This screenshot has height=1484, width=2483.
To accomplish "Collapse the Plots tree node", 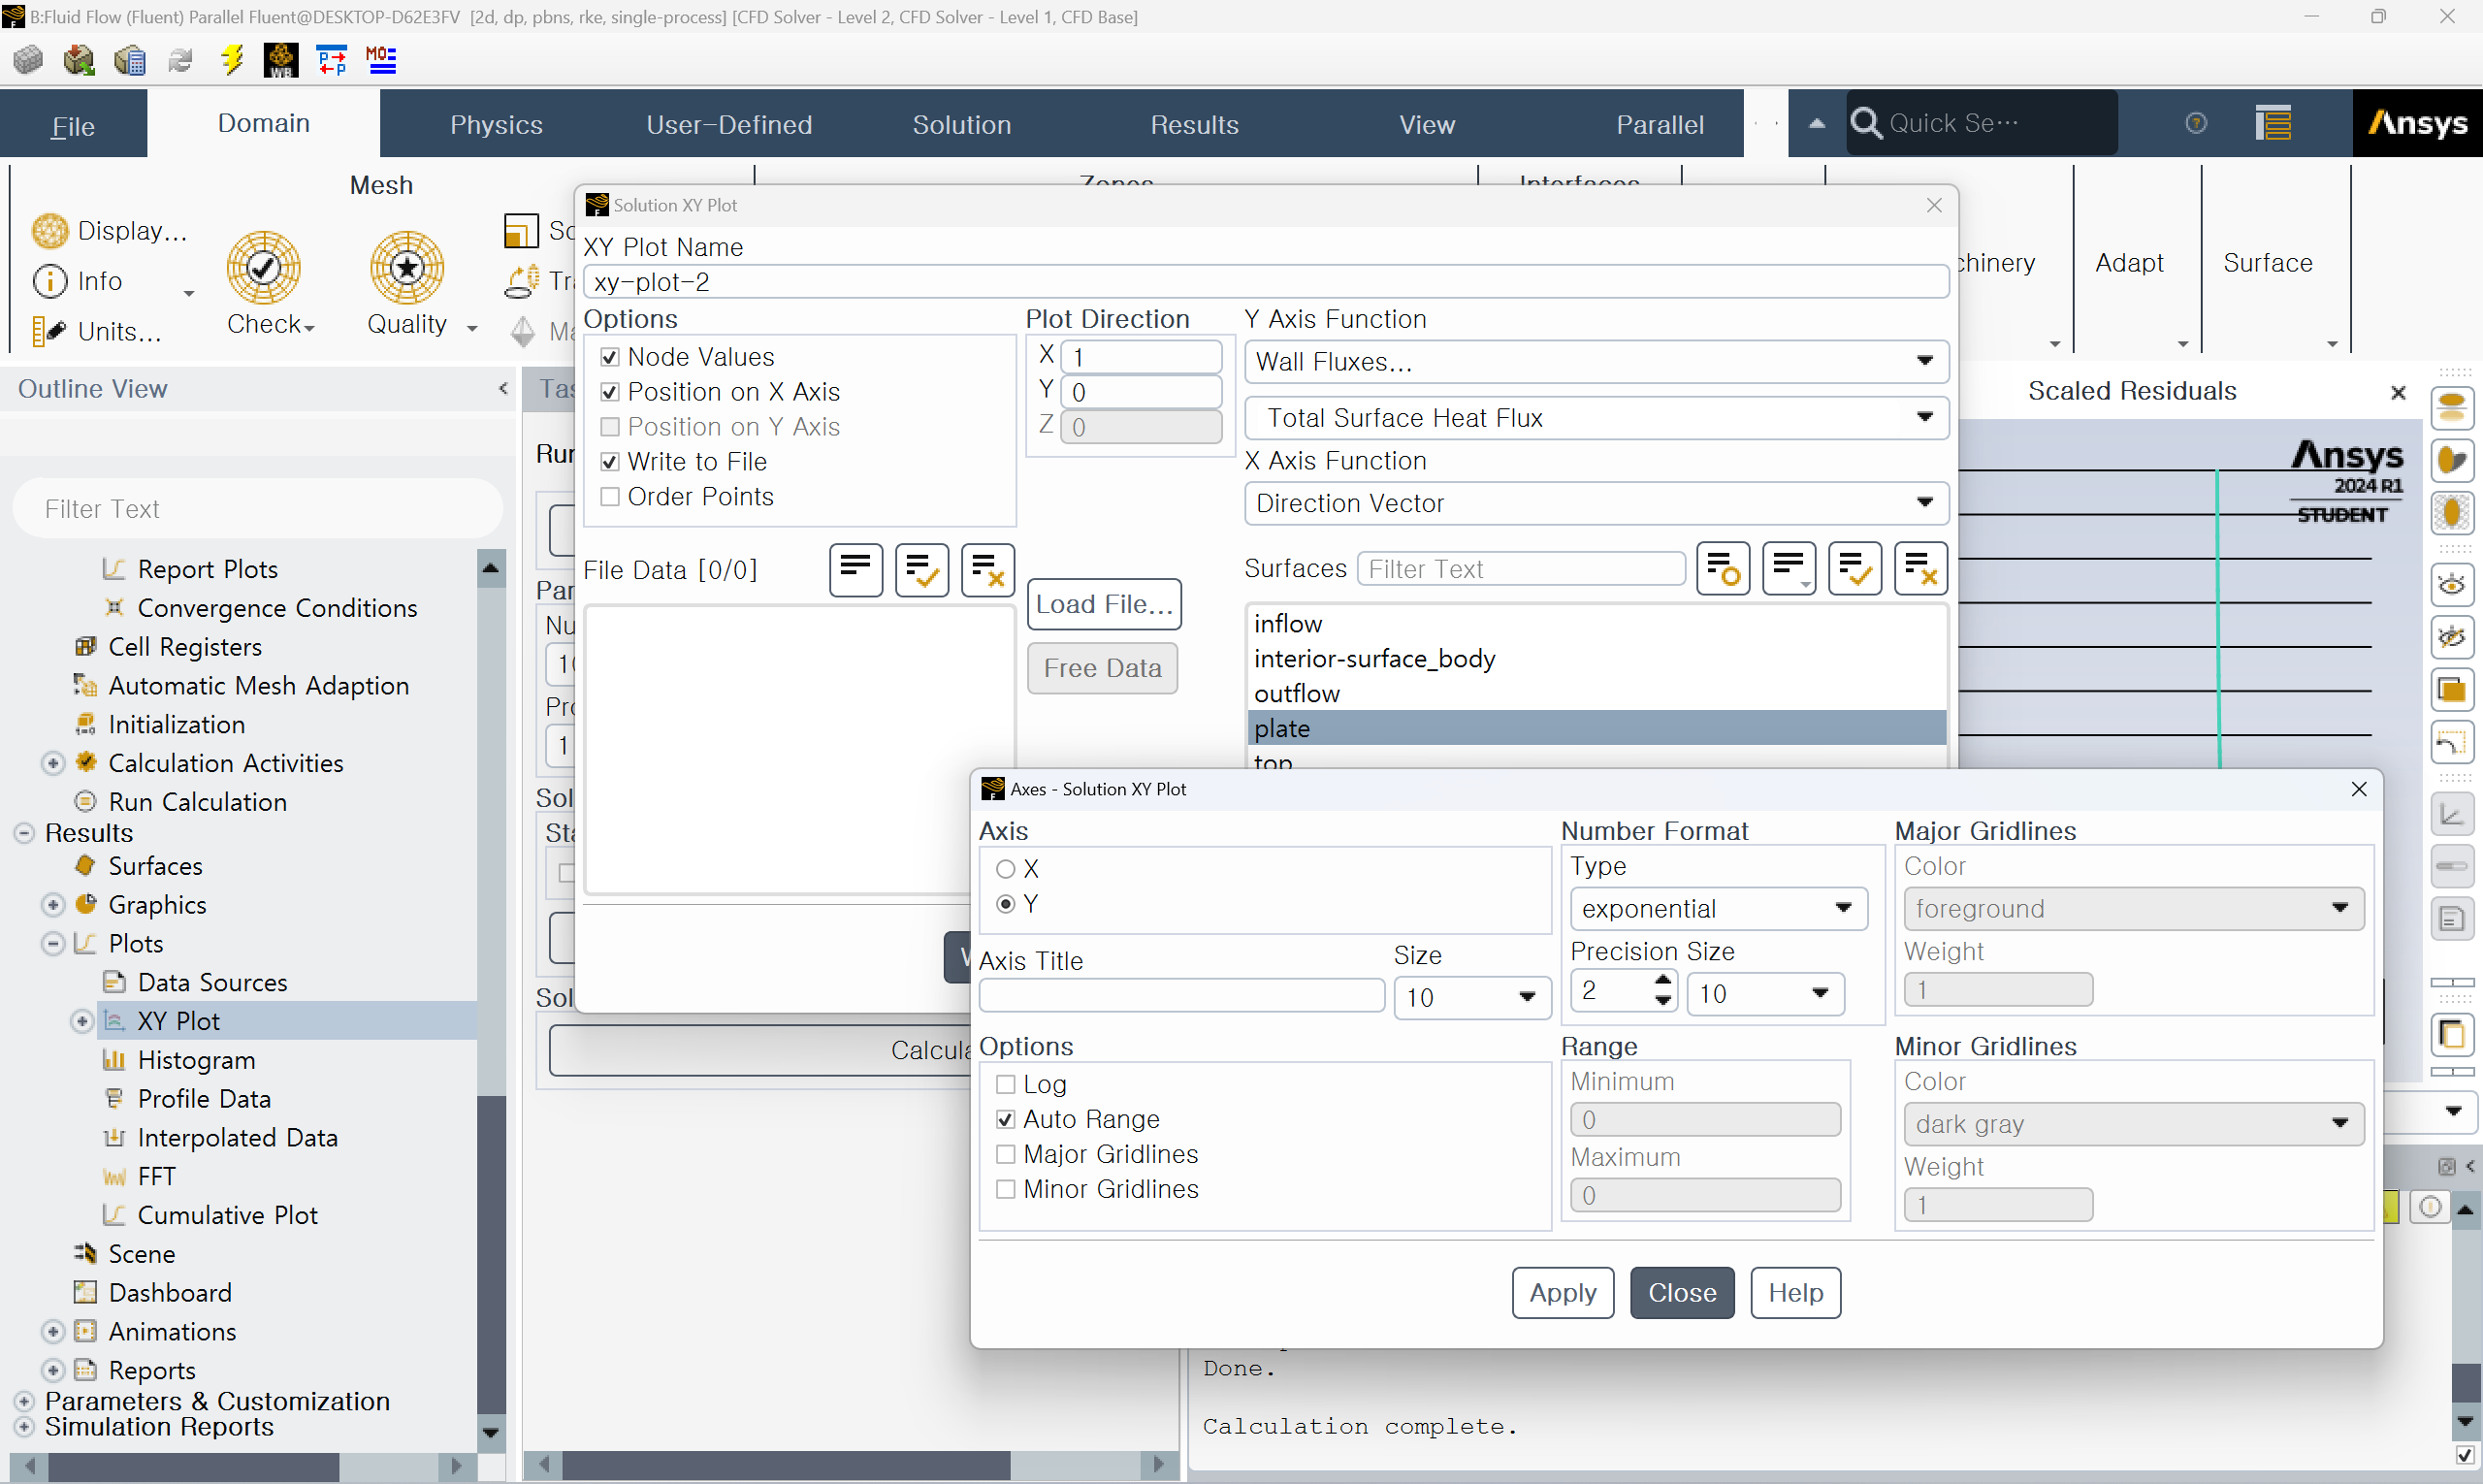I will pyautogui.click(x=53, y=944).
